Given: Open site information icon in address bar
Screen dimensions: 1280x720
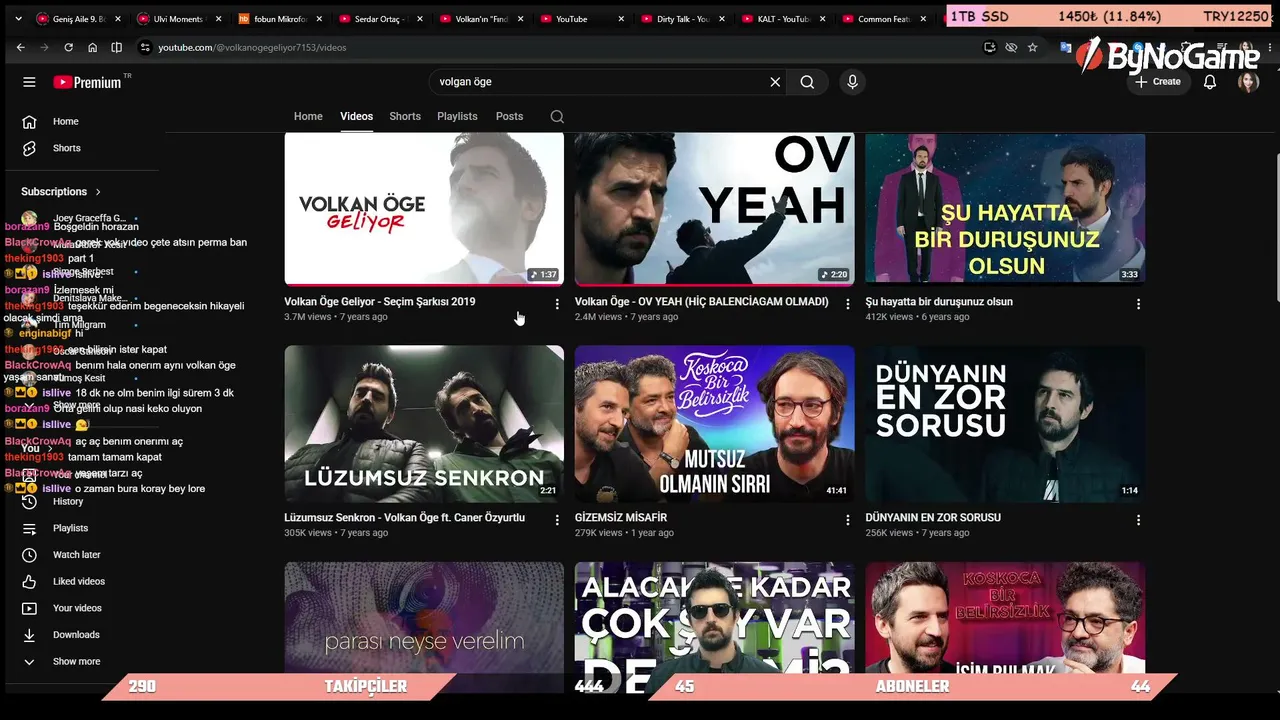Looking at the screenshot, I should tap(145, 47).
